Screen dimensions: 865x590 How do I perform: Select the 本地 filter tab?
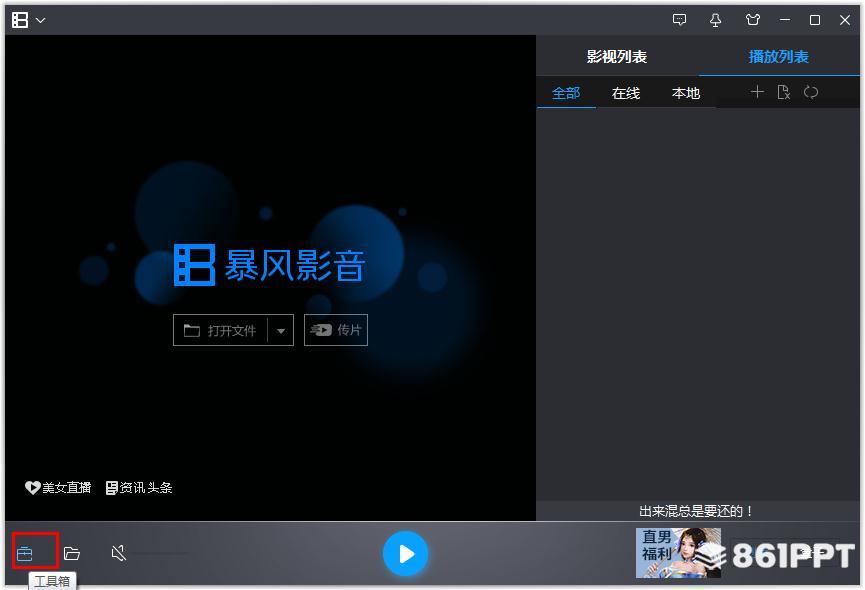coord(686,93)
